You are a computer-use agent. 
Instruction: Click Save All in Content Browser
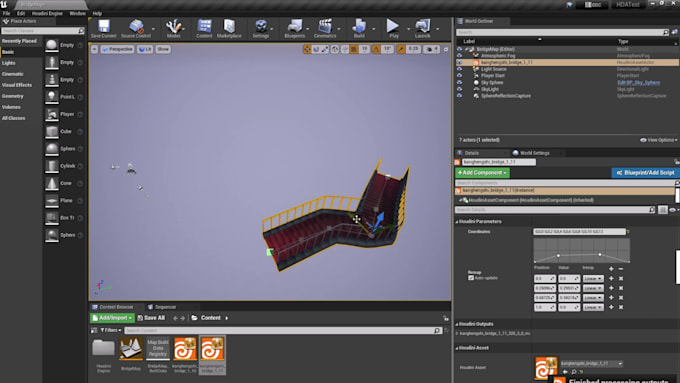point(151,318)
